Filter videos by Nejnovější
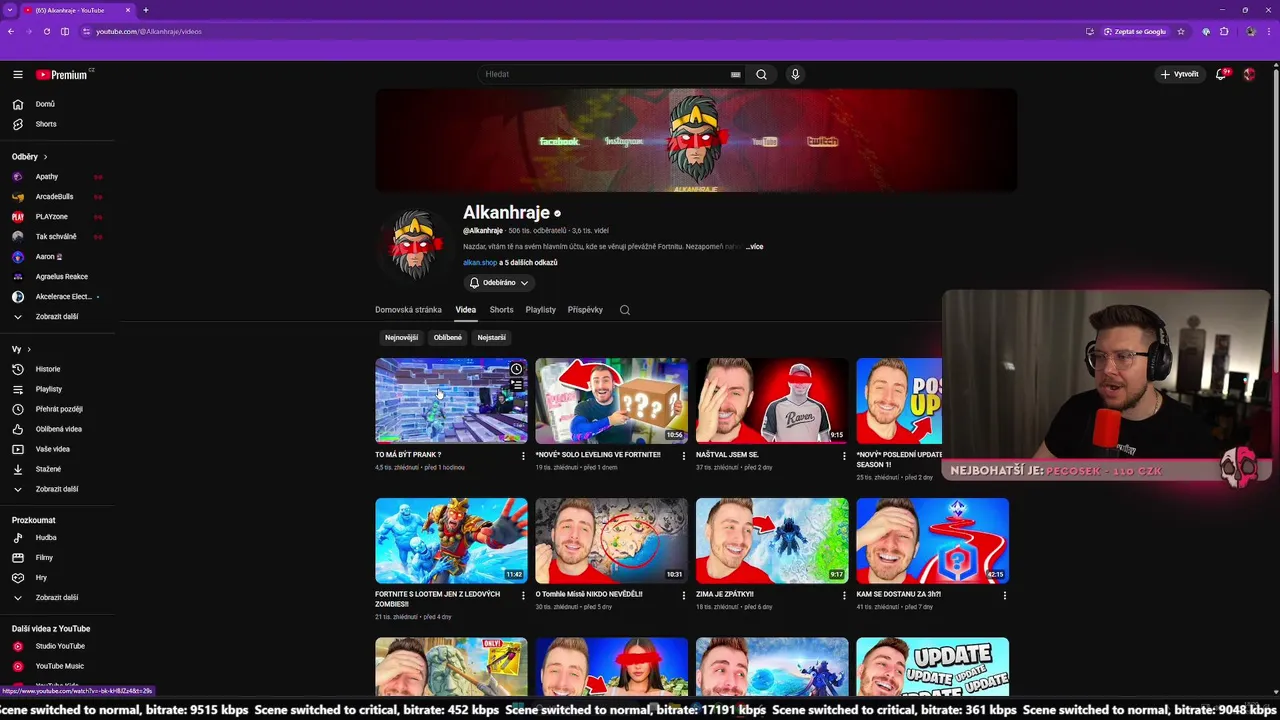Image resolution: width=1280 pixels, height=720 pixels. pyautogui.click(x=401, y=337)
